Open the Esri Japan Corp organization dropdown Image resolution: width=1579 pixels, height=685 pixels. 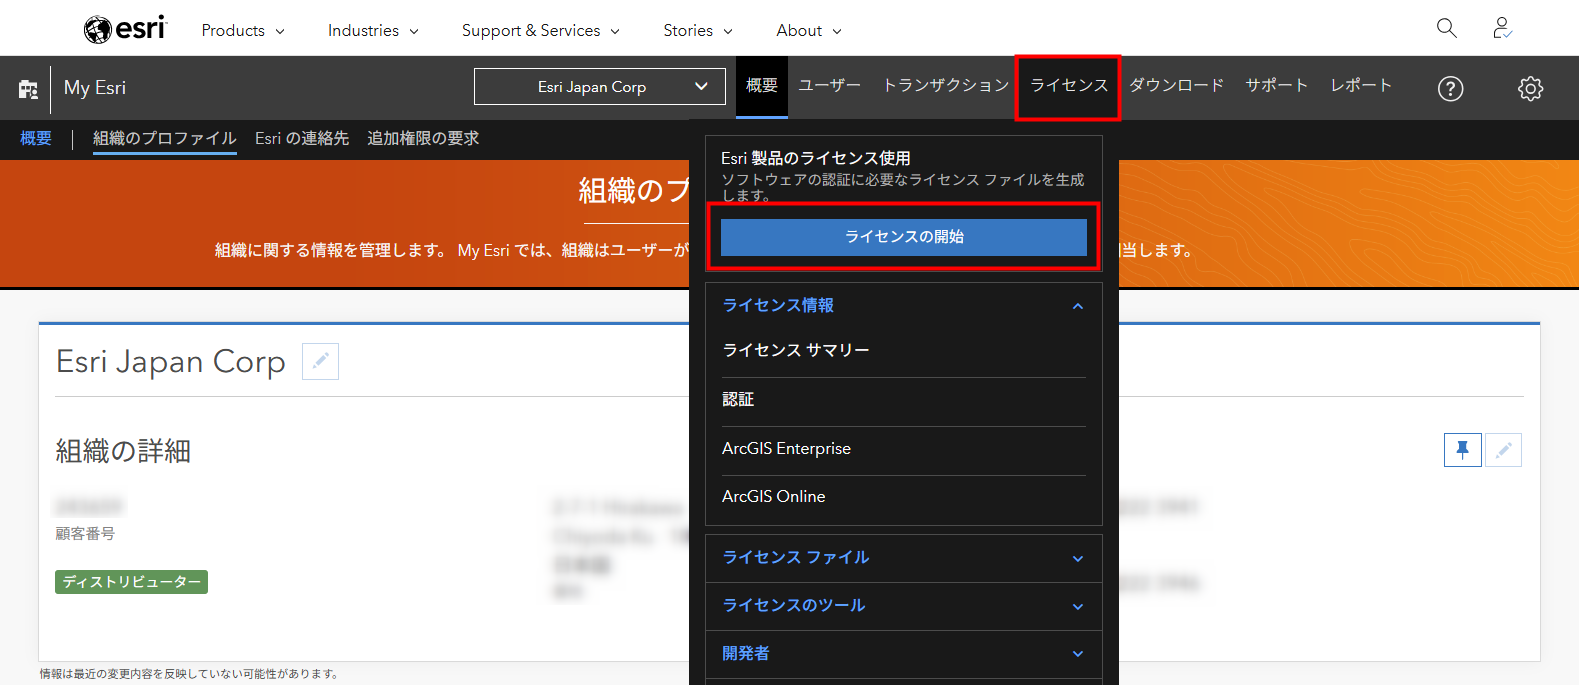(599, 87)
